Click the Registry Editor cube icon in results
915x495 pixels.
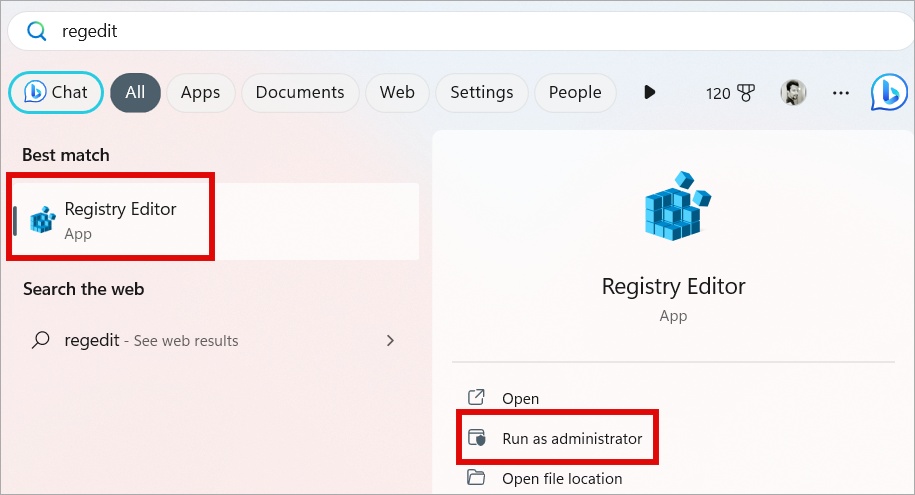tap(43, 221)
